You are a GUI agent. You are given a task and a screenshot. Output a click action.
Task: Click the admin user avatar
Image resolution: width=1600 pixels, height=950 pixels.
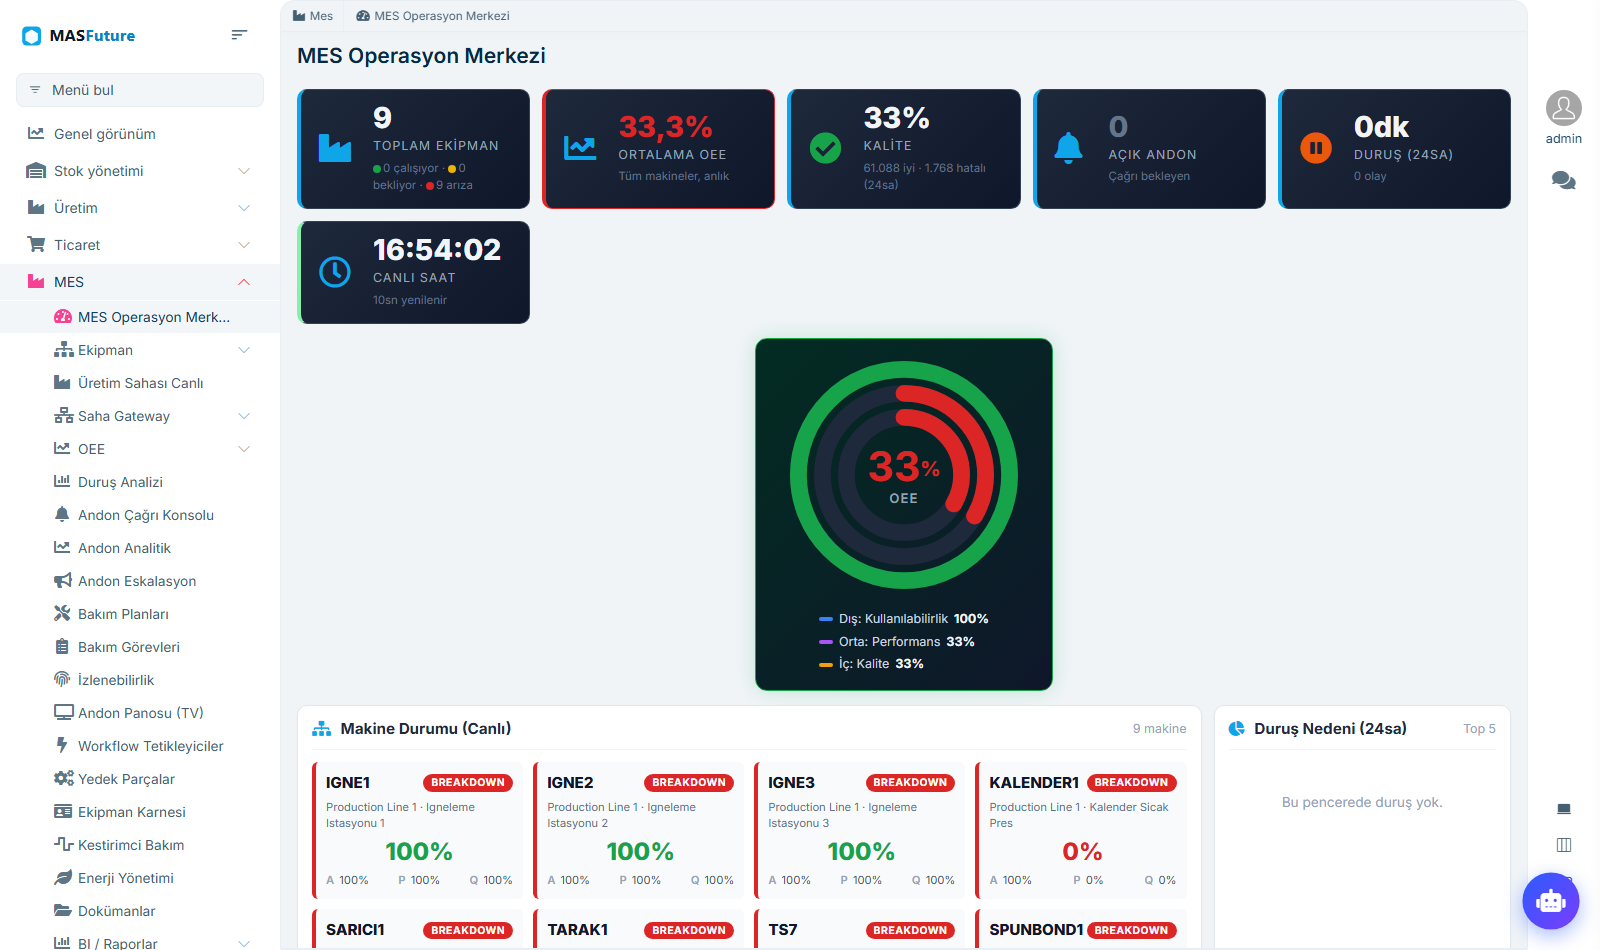tap(1564, 108)
